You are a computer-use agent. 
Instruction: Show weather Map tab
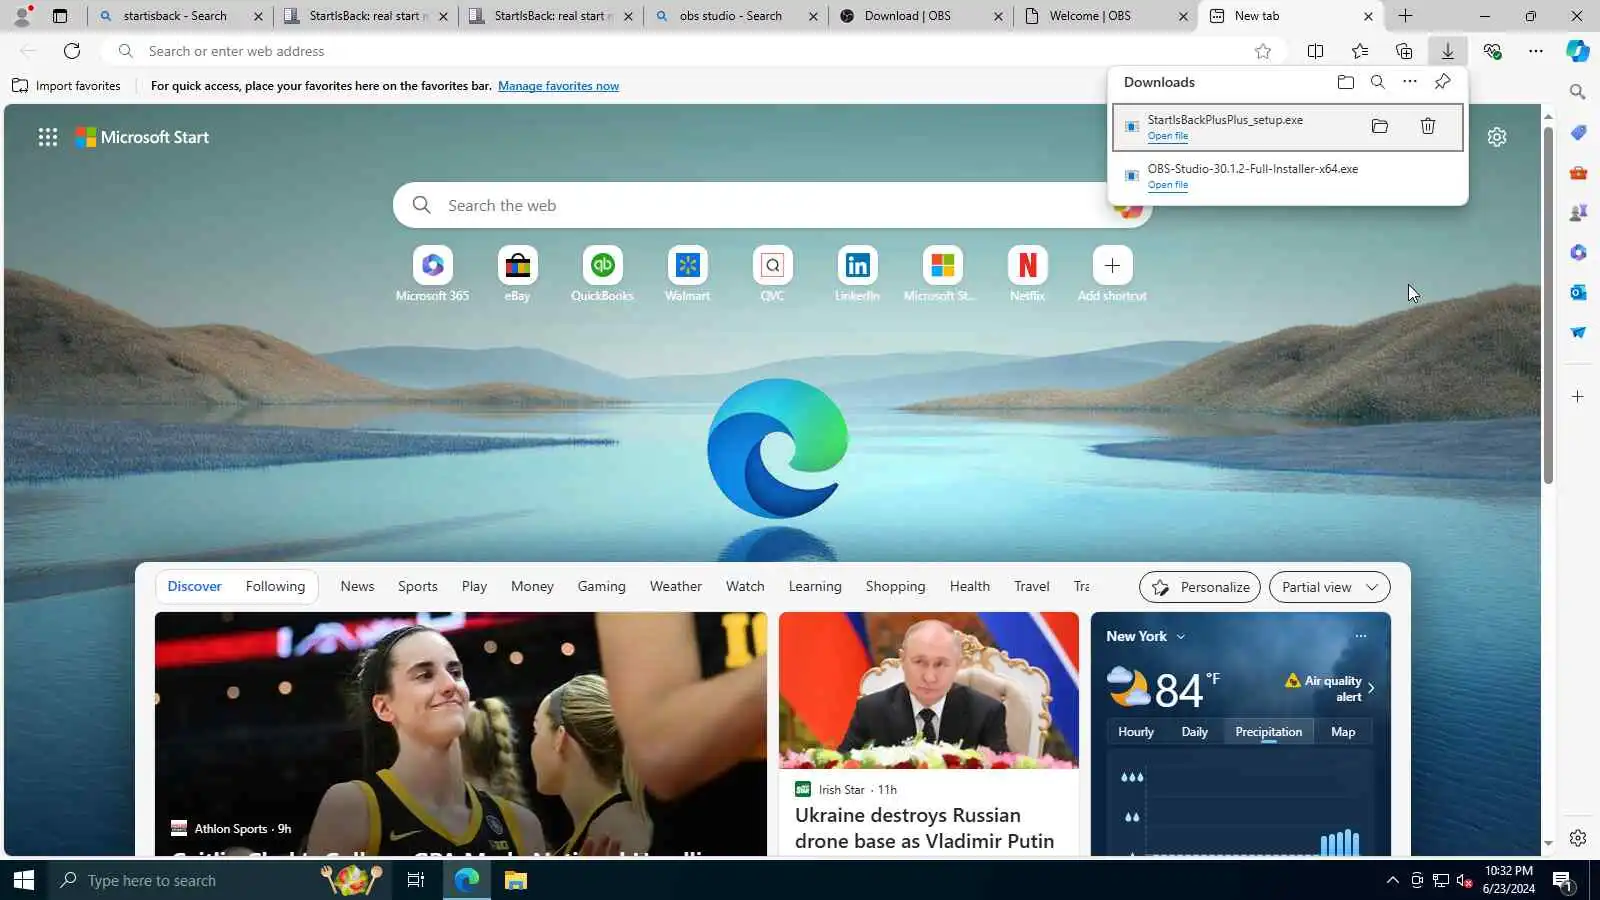[1343, 732]
